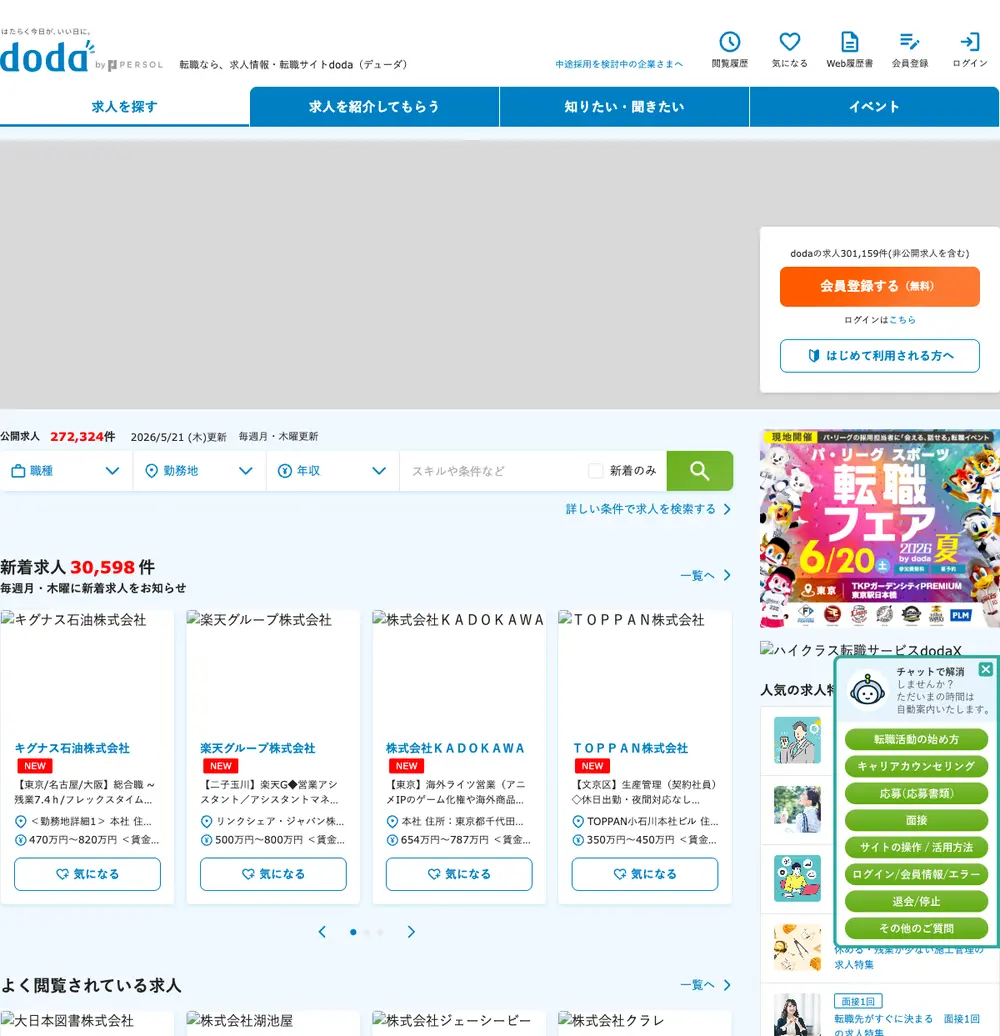The width and height of the screenshot is (1000, 1036).
Task: Click the chat robot mascot icon
Action: (x=867, y=691)
